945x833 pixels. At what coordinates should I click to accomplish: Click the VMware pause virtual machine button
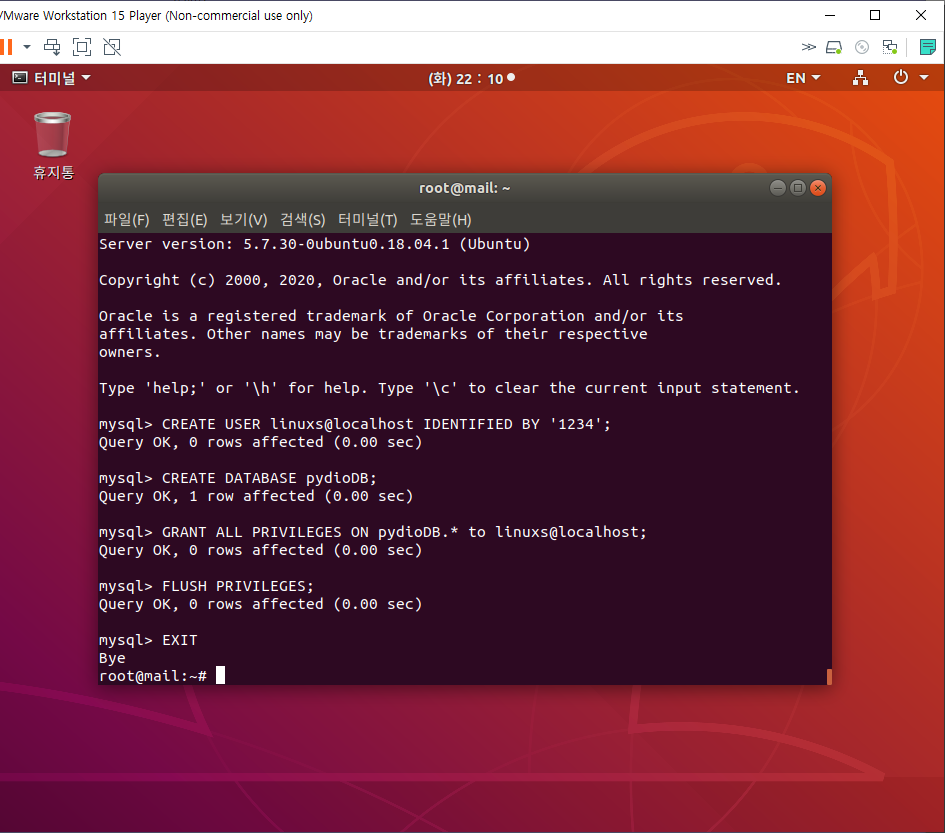point(6,47)
